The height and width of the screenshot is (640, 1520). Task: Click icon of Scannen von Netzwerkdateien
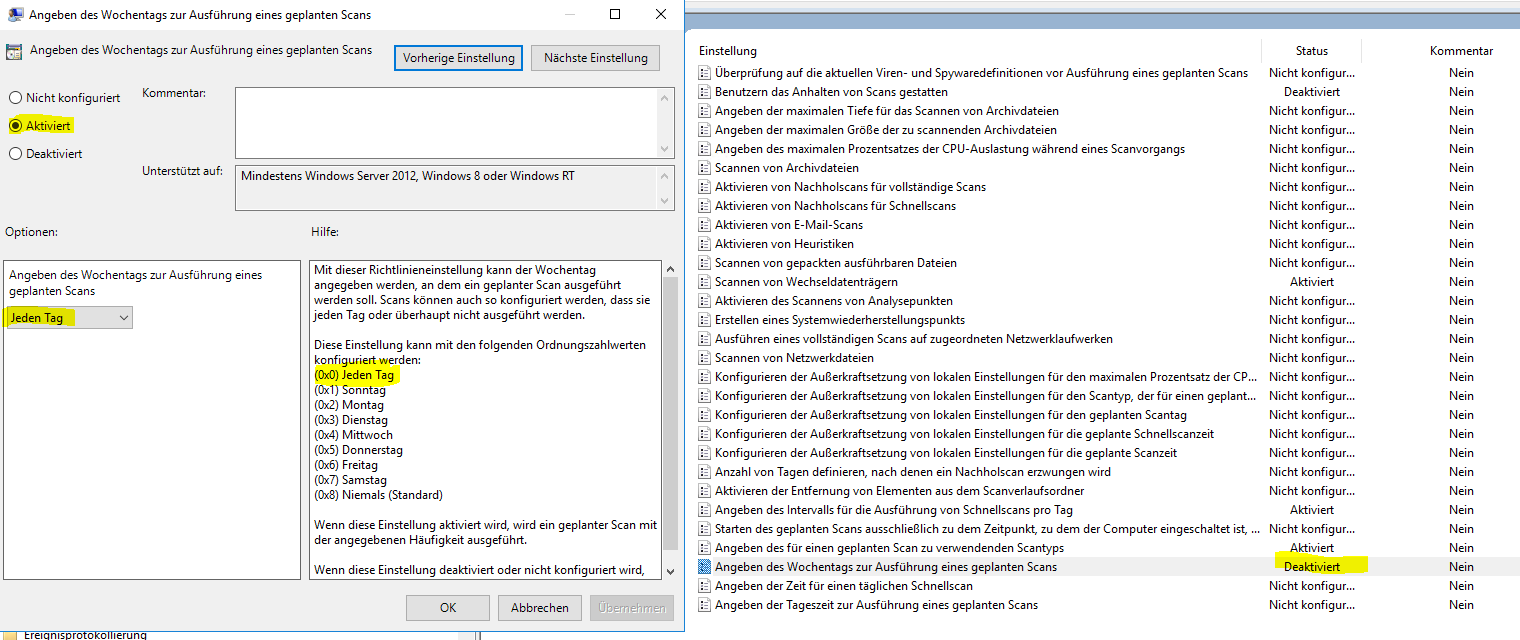(x=704, y=358)
